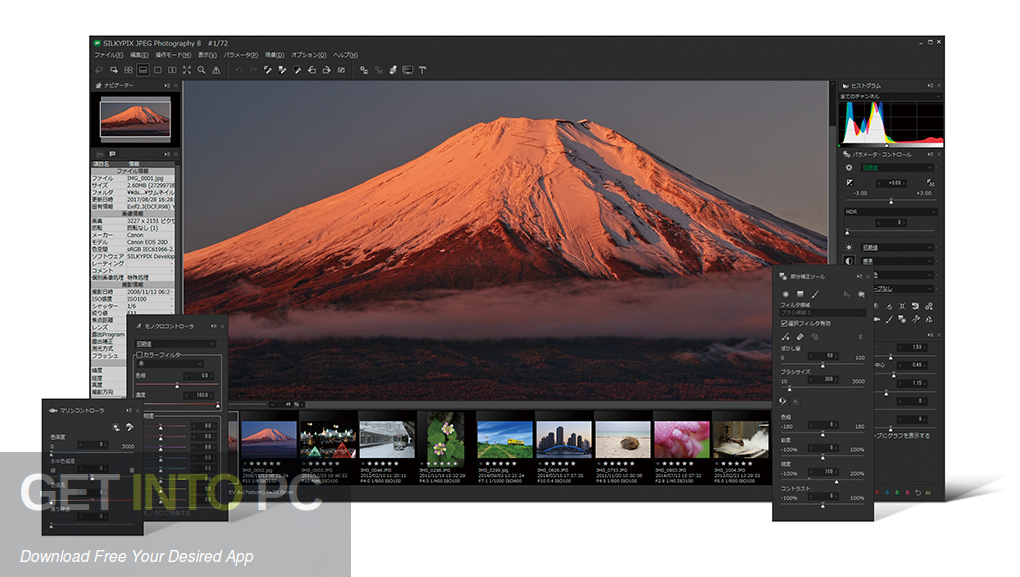The width and height of the screenshot is (1020, 577).
Task: Select the night lights thumbnail IMG_0003
Action: pyautogui.click(x=328, y=440)
